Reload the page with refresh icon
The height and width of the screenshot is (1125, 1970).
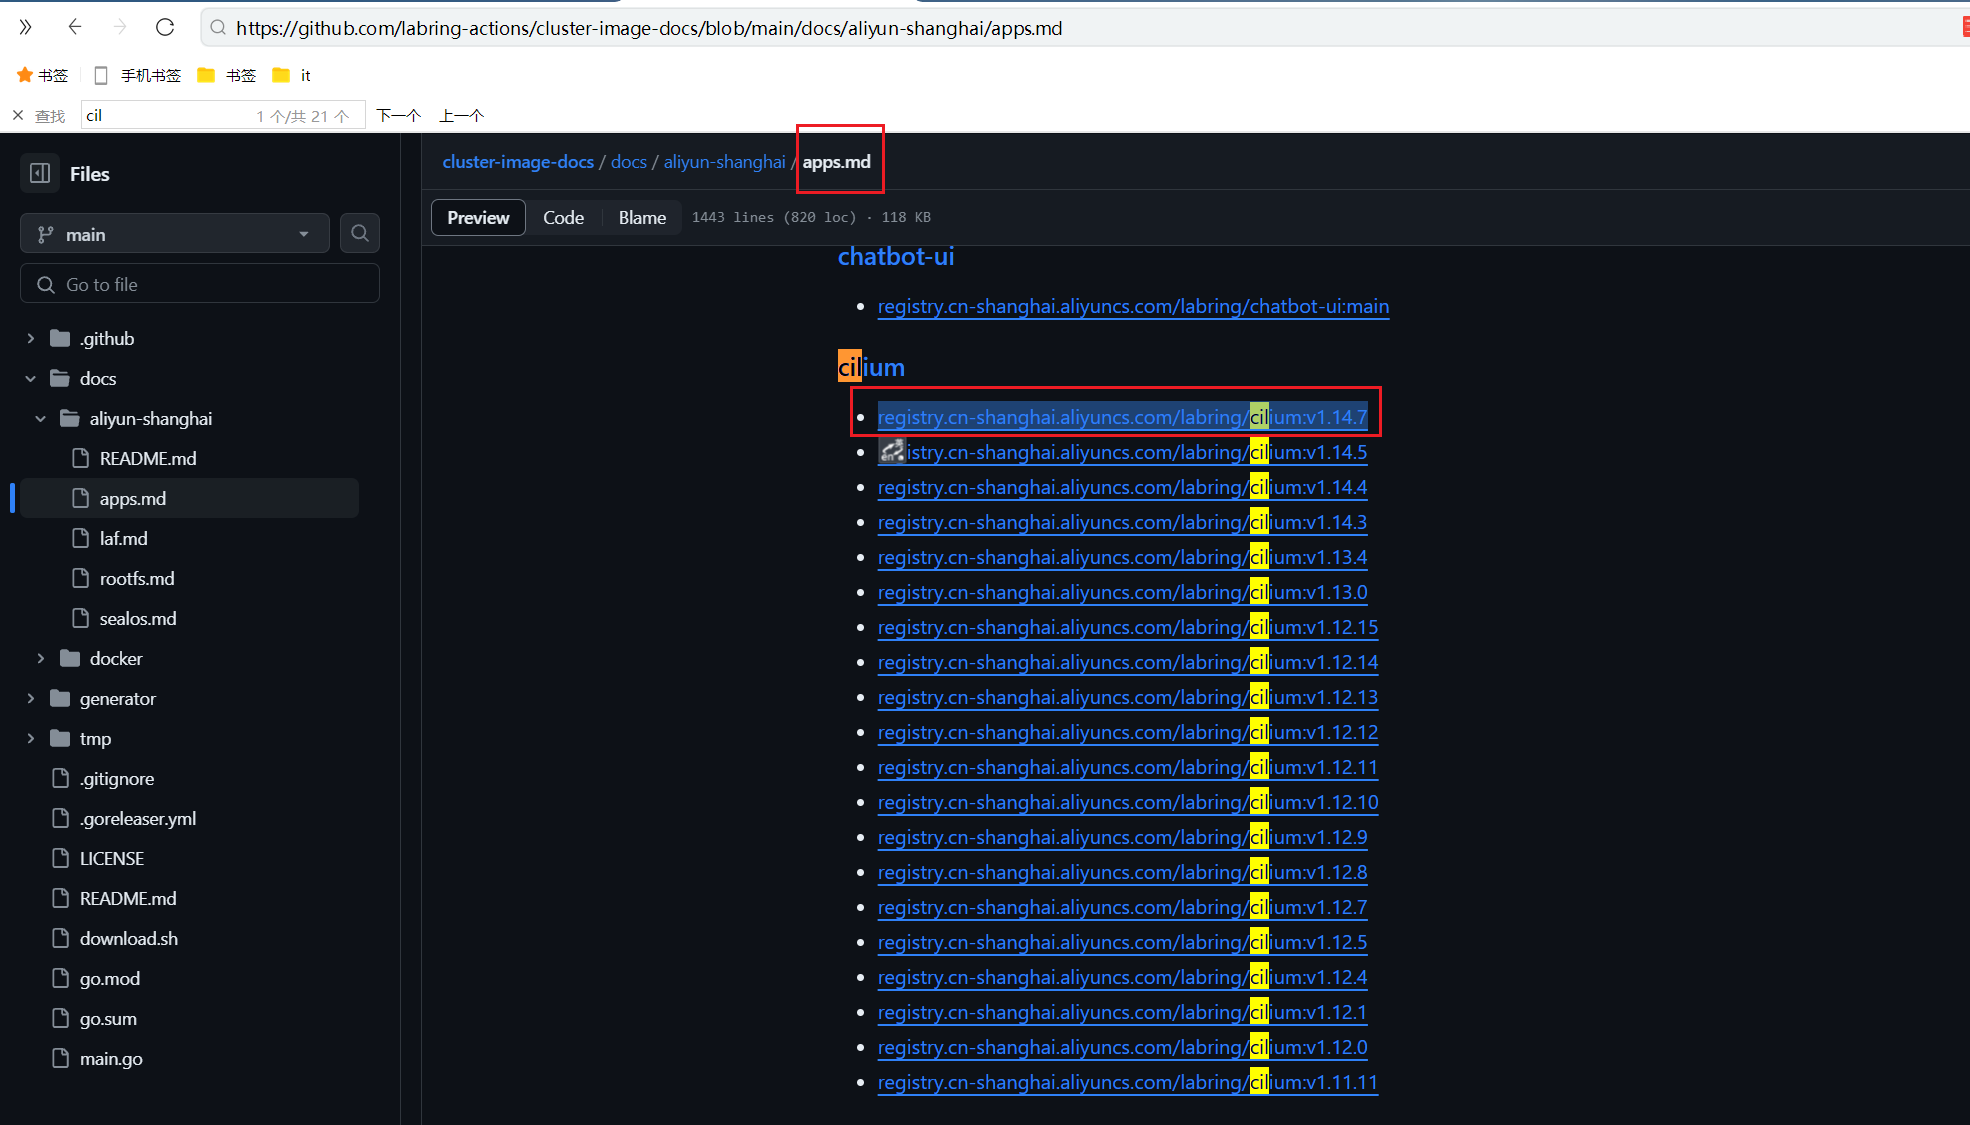[x=165, y=28]
